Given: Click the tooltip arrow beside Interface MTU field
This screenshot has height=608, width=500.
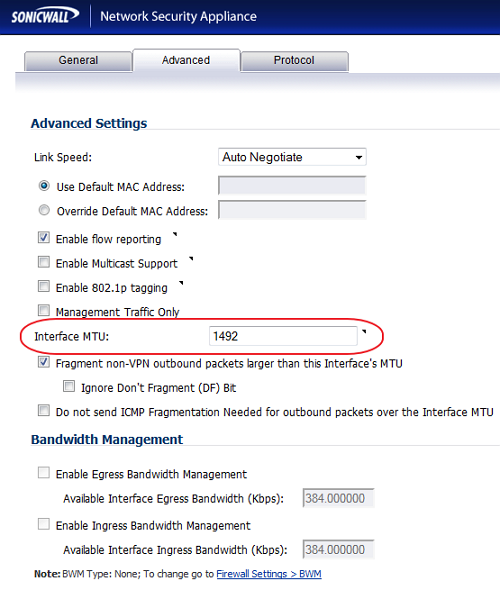Looking at the screenshot, I should (x=364, y=332).
